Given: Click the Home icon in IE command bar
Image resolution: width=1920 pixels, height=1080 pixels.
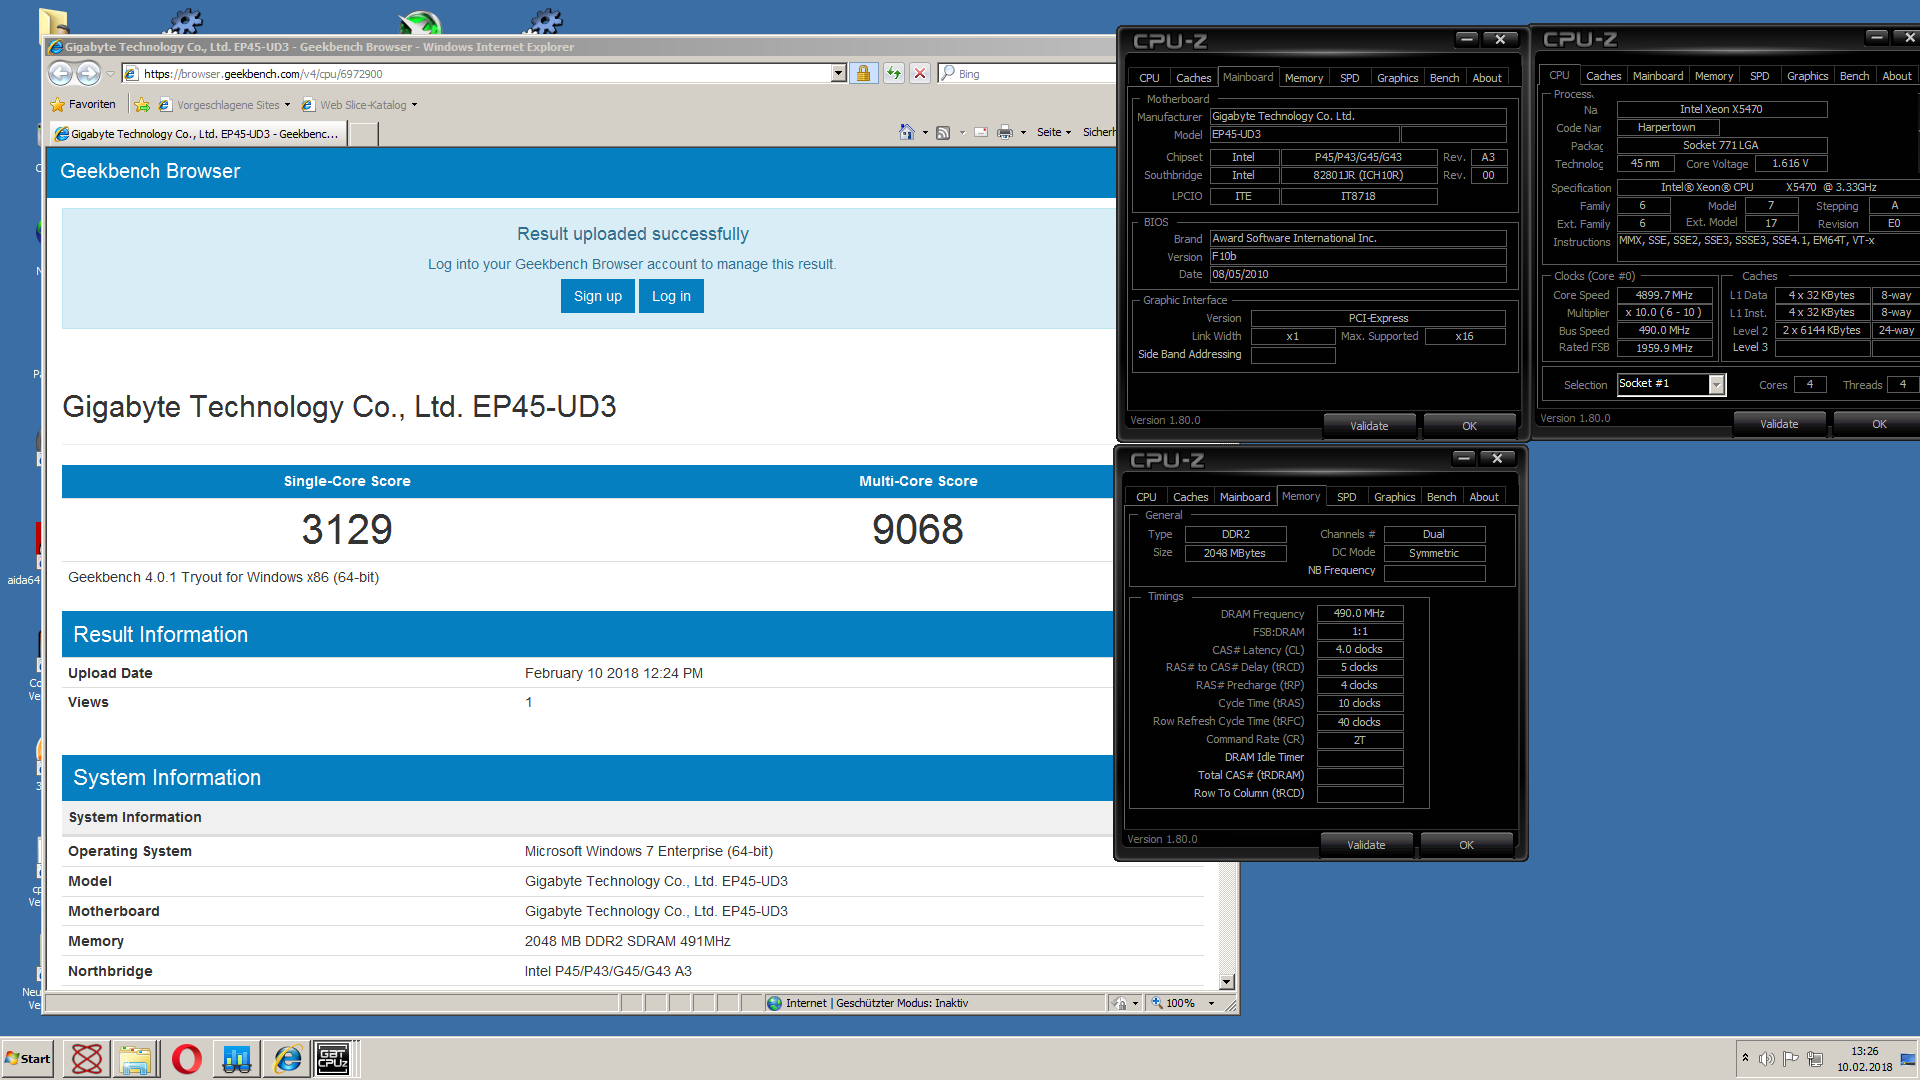Looking at the screenshot, I should 906,132.
